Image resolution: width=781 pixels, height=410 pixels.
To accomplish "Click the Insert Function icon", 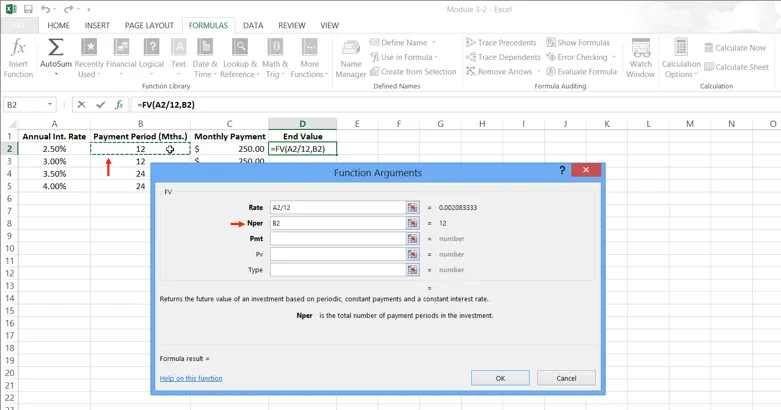I will [x=18, y=58].
